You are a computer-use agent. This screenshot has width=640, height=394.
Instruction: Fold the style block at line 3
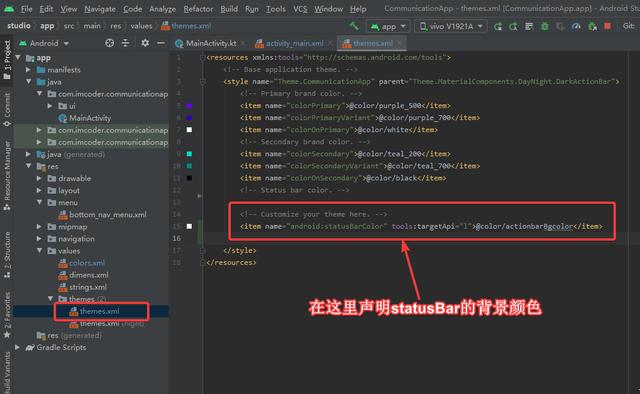pos(202,82)
